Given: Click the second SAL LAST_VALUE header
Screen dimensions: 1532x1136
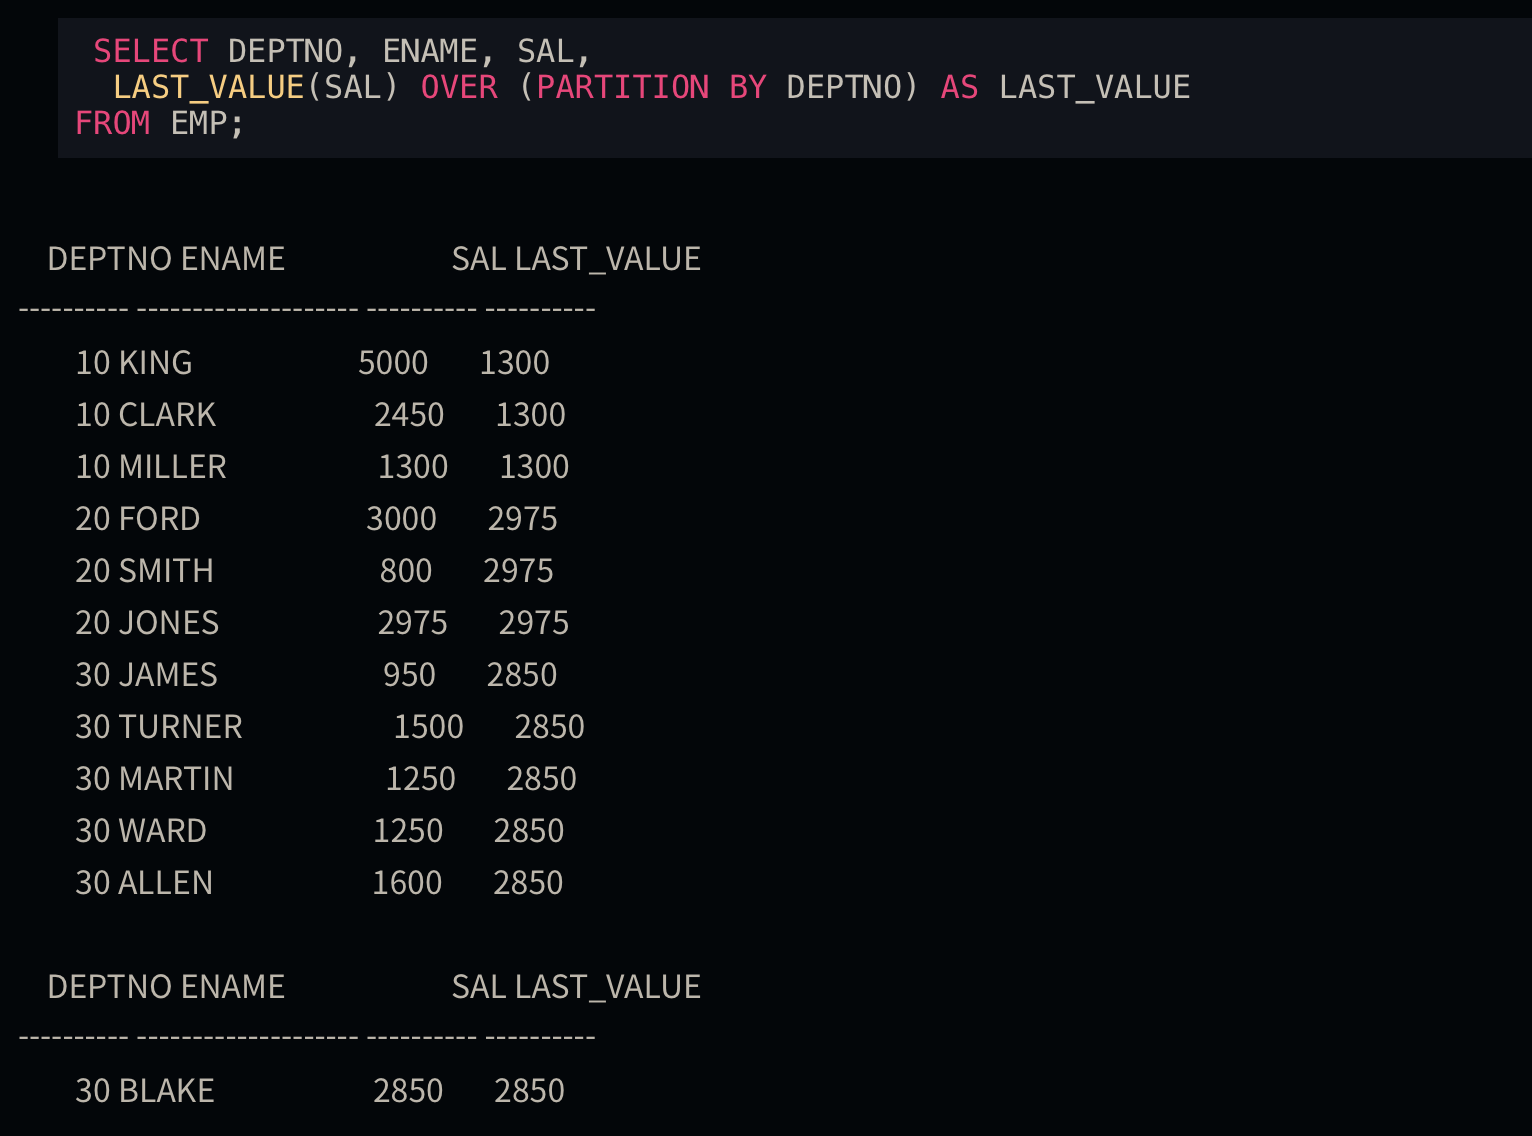Looking at the screenshot, I should click(576, 986).
